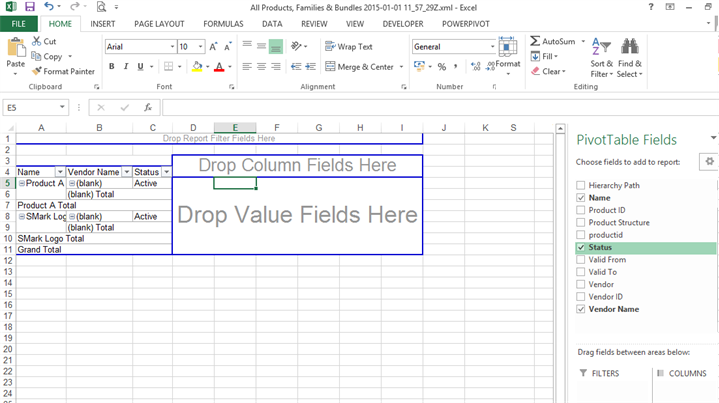Click the Redo arrow icon
Viewport: 719px width, 403px height.
74,6
